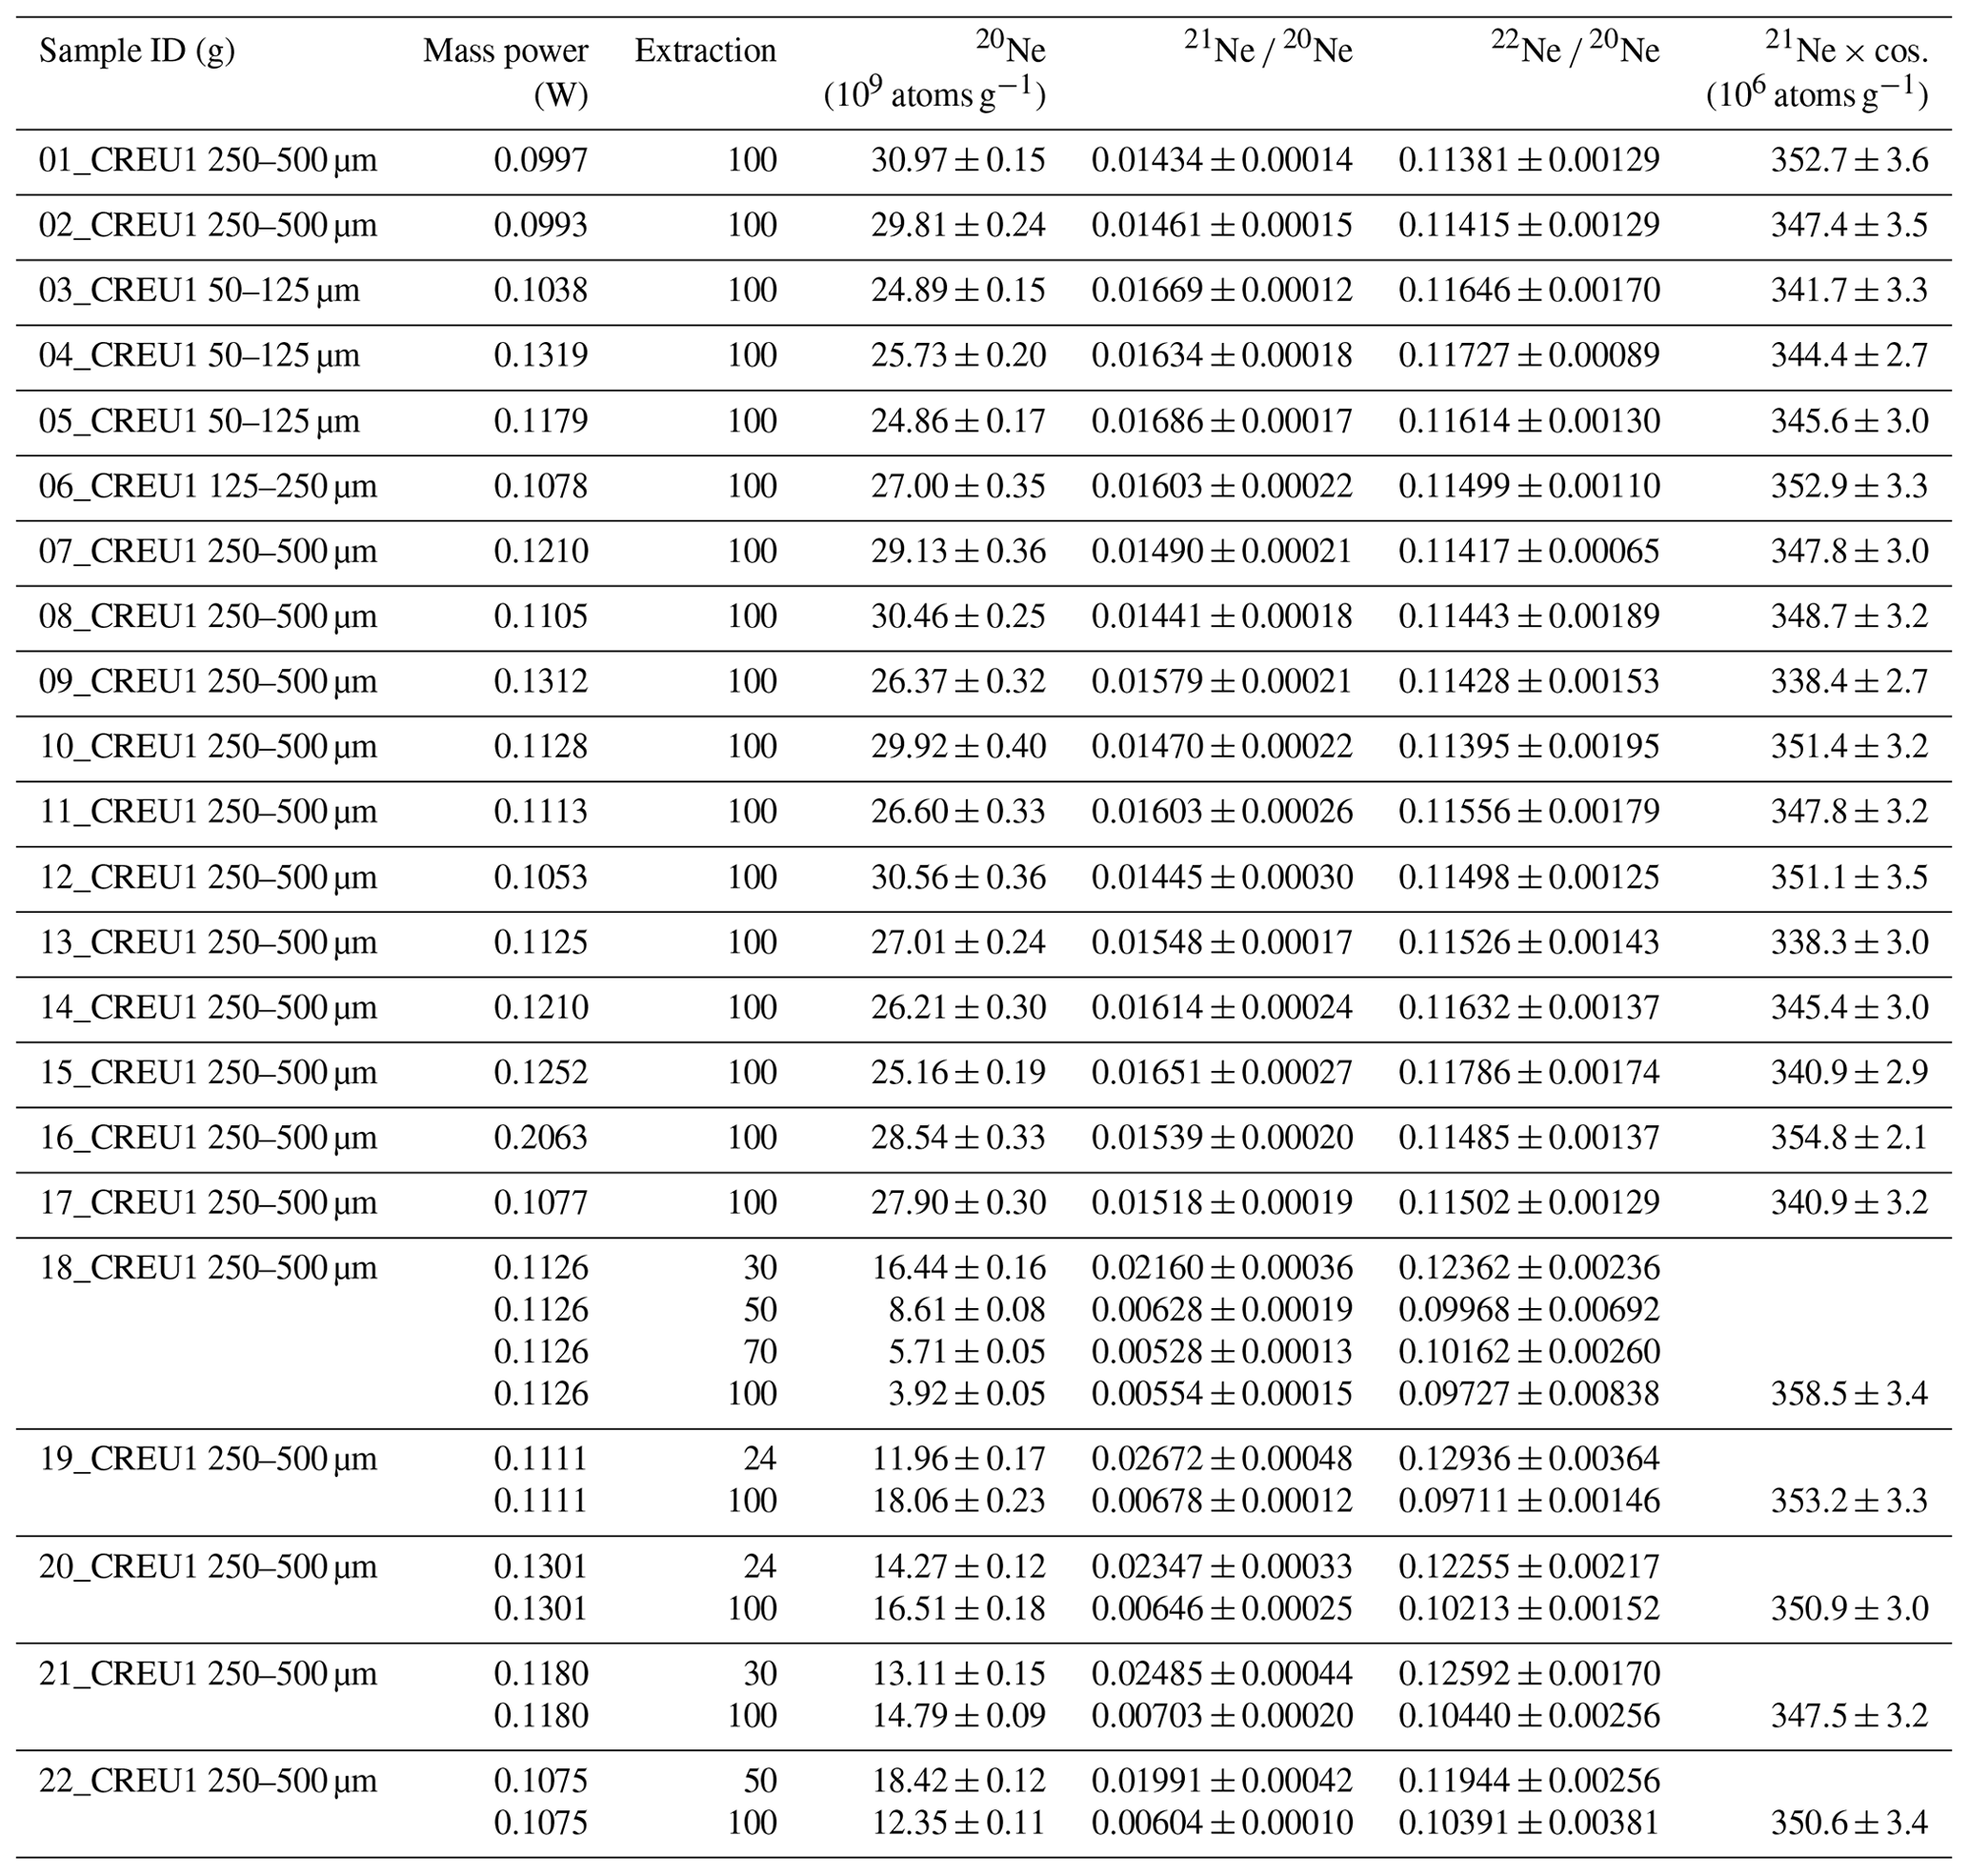Select the sample label '03_CREU1 50–125 µm'
Screen dimensions: 1969x1876
click(x=199, y=290)
